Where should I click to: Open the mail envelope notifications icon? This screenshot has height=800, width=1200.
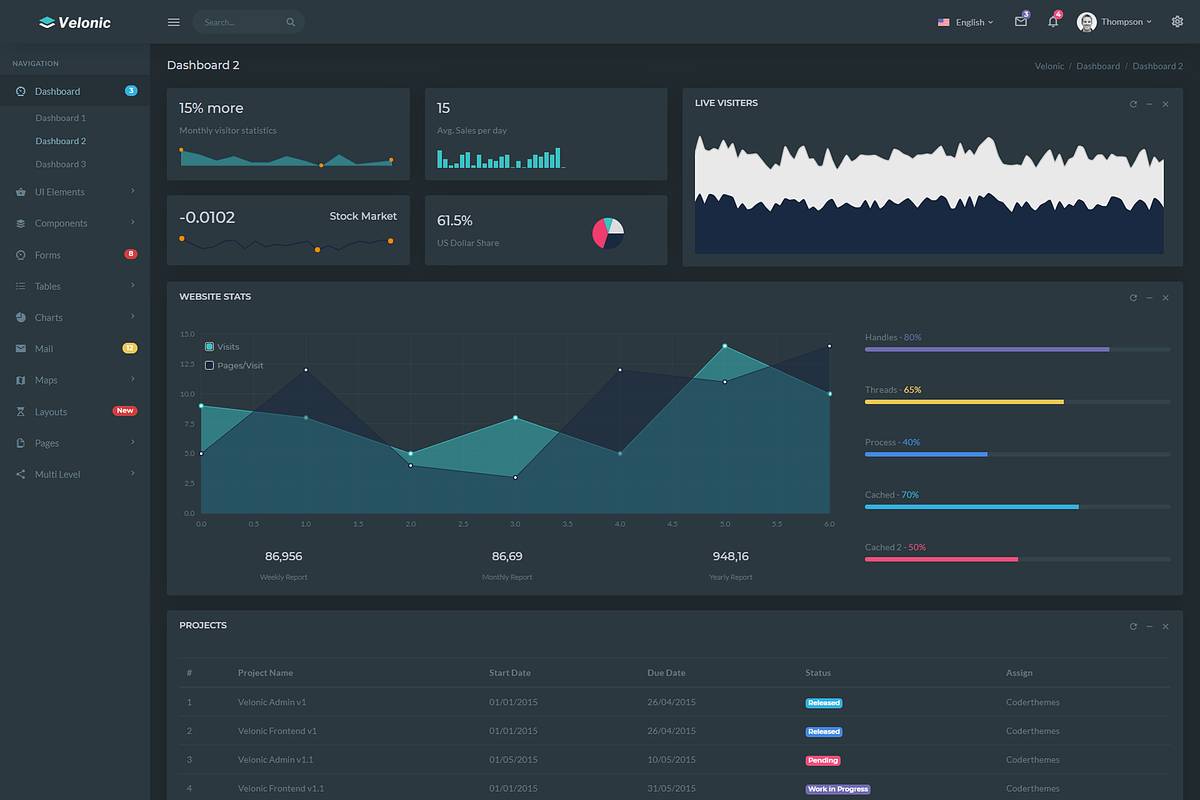pos(1021,21)
